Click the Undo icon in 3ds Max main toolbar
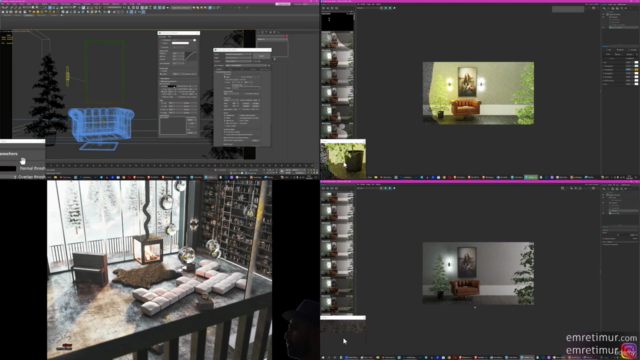 [3, 7]
